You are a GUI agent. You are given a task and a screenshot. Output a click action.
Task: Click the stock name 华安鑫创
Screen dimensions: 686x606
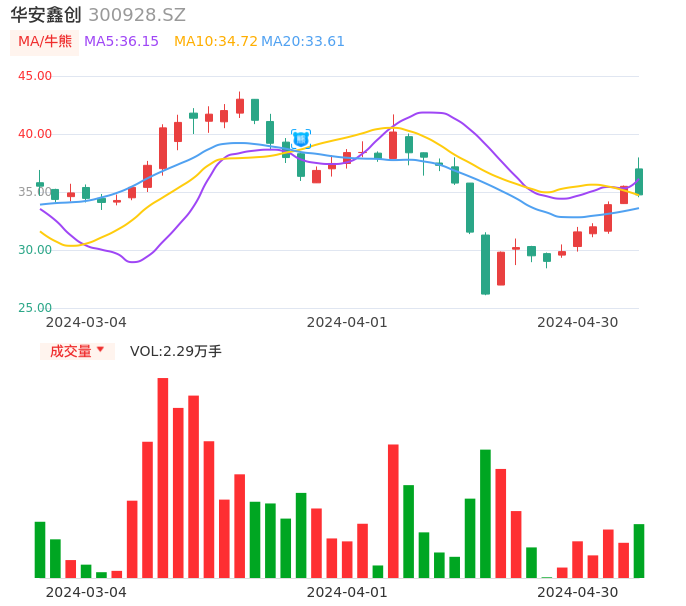click(x=46, y=15)
